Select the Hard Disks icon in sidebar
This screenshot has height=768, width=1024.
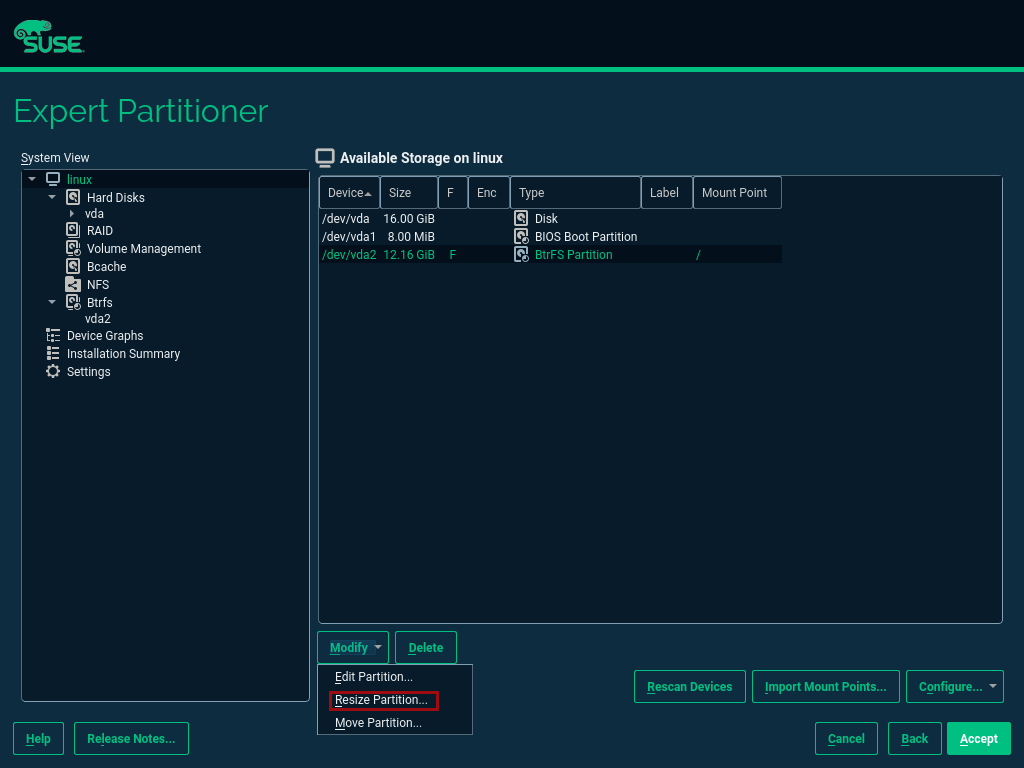[71, 197]
